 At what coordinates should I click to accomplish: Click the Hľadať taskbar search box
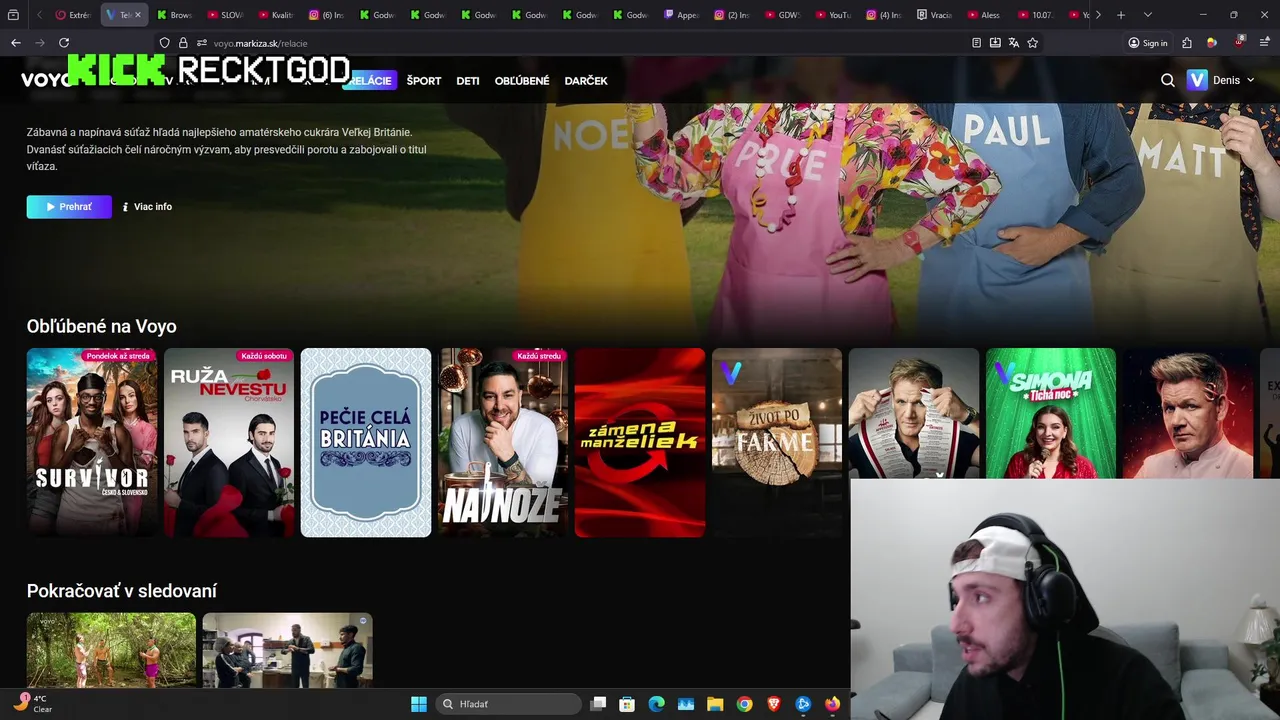tap(510, 704)
